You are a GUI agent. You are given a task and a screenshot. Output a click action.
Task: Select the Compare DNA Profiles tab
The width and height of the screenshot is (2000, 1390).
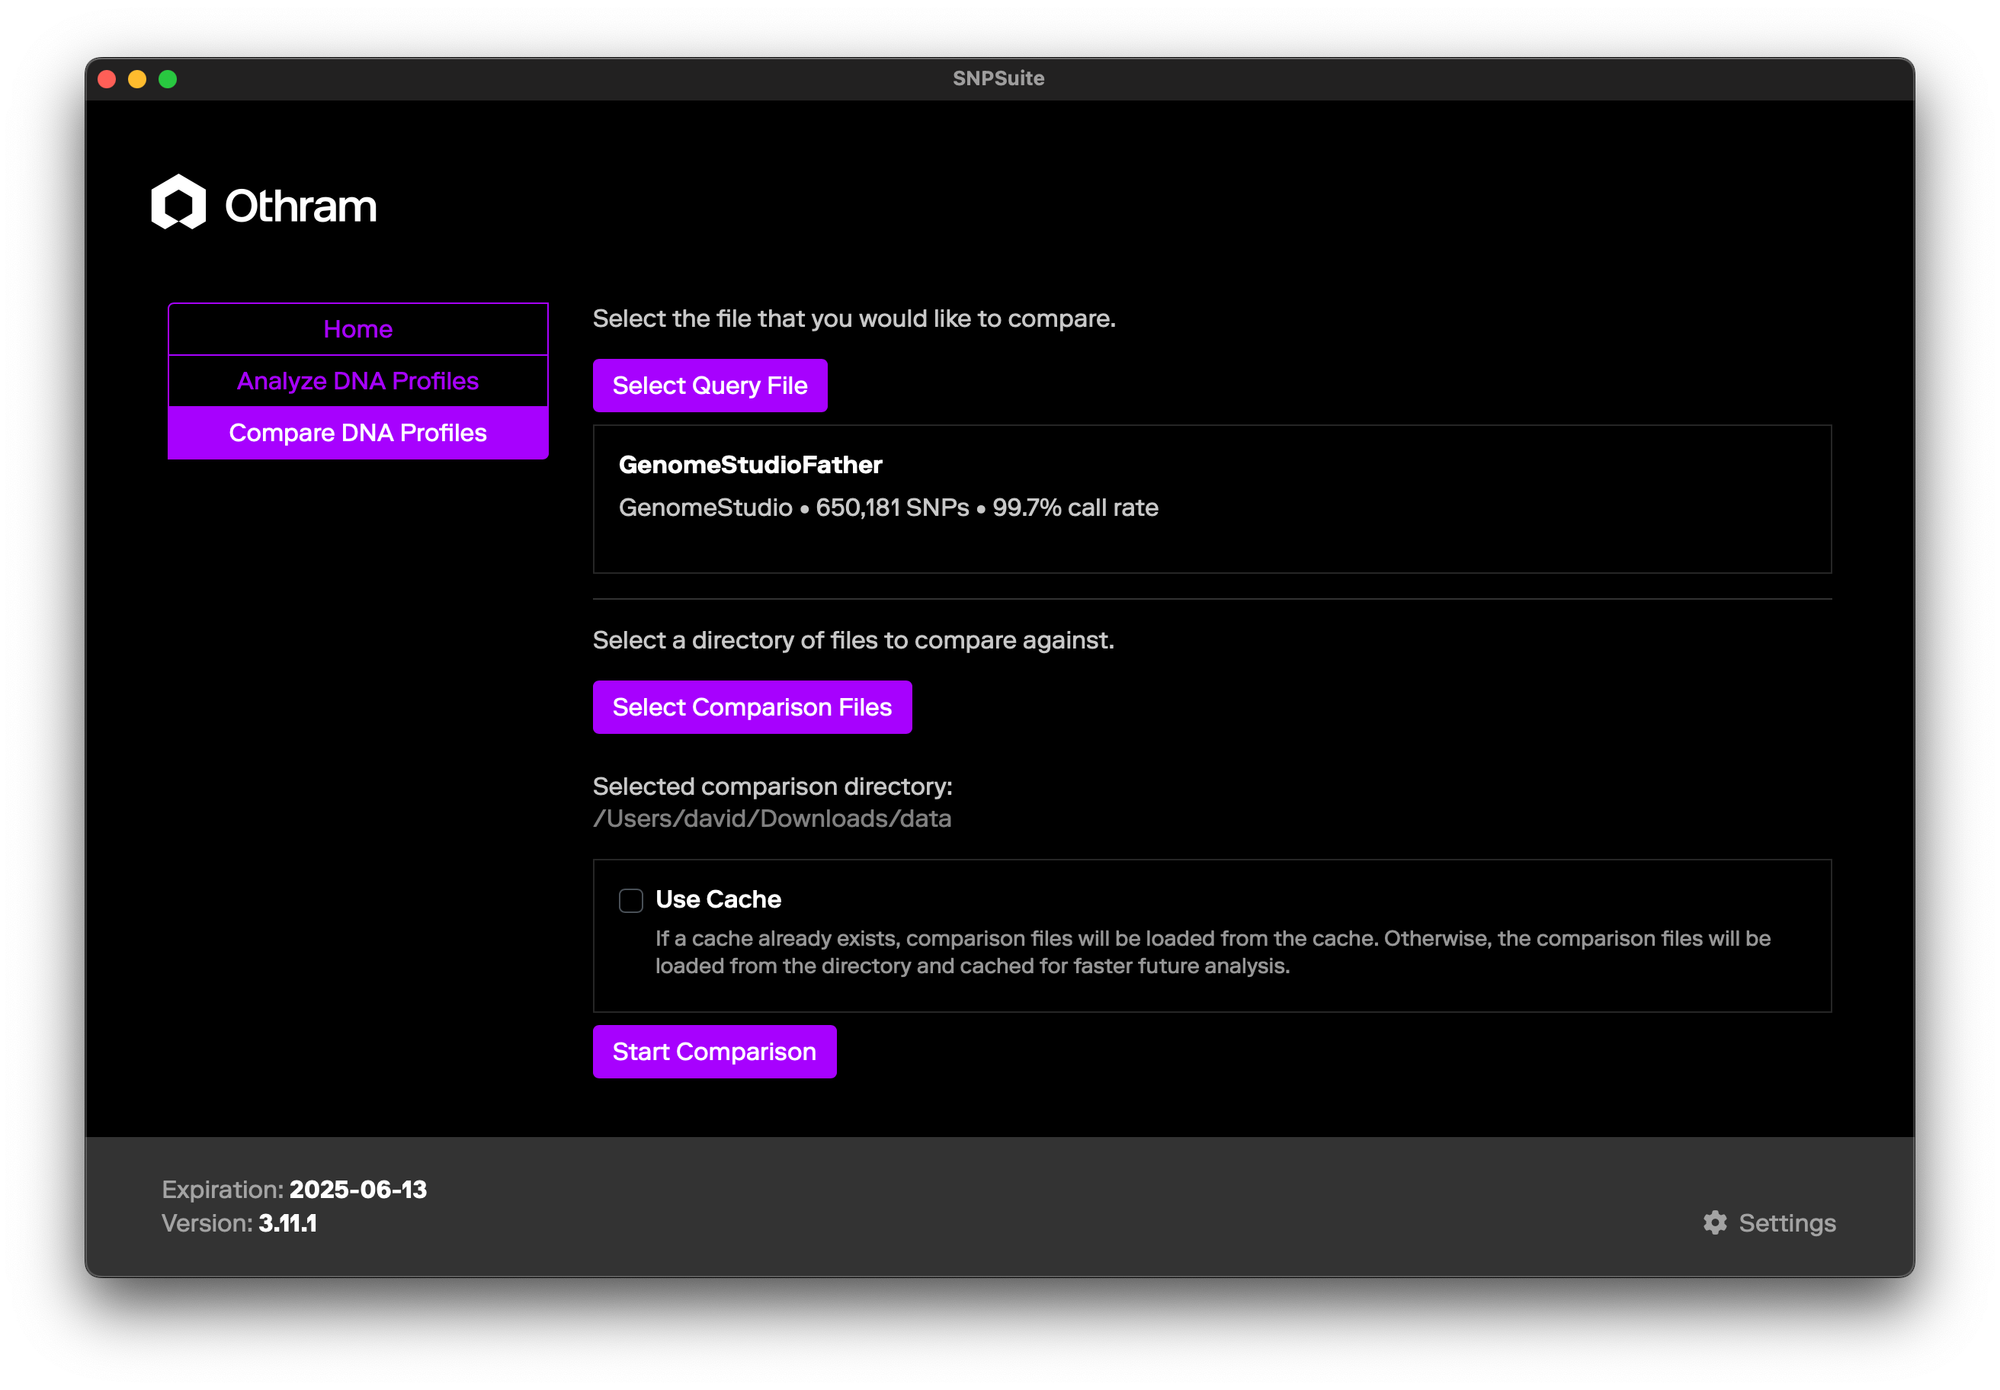[x=358, y=433]
